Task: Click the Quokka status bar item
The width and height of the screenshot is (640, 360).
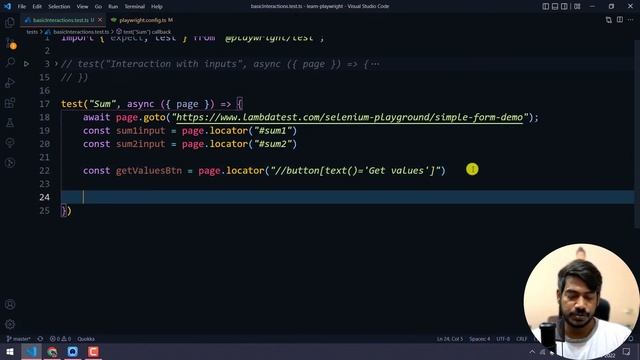Action: [86, 339]
